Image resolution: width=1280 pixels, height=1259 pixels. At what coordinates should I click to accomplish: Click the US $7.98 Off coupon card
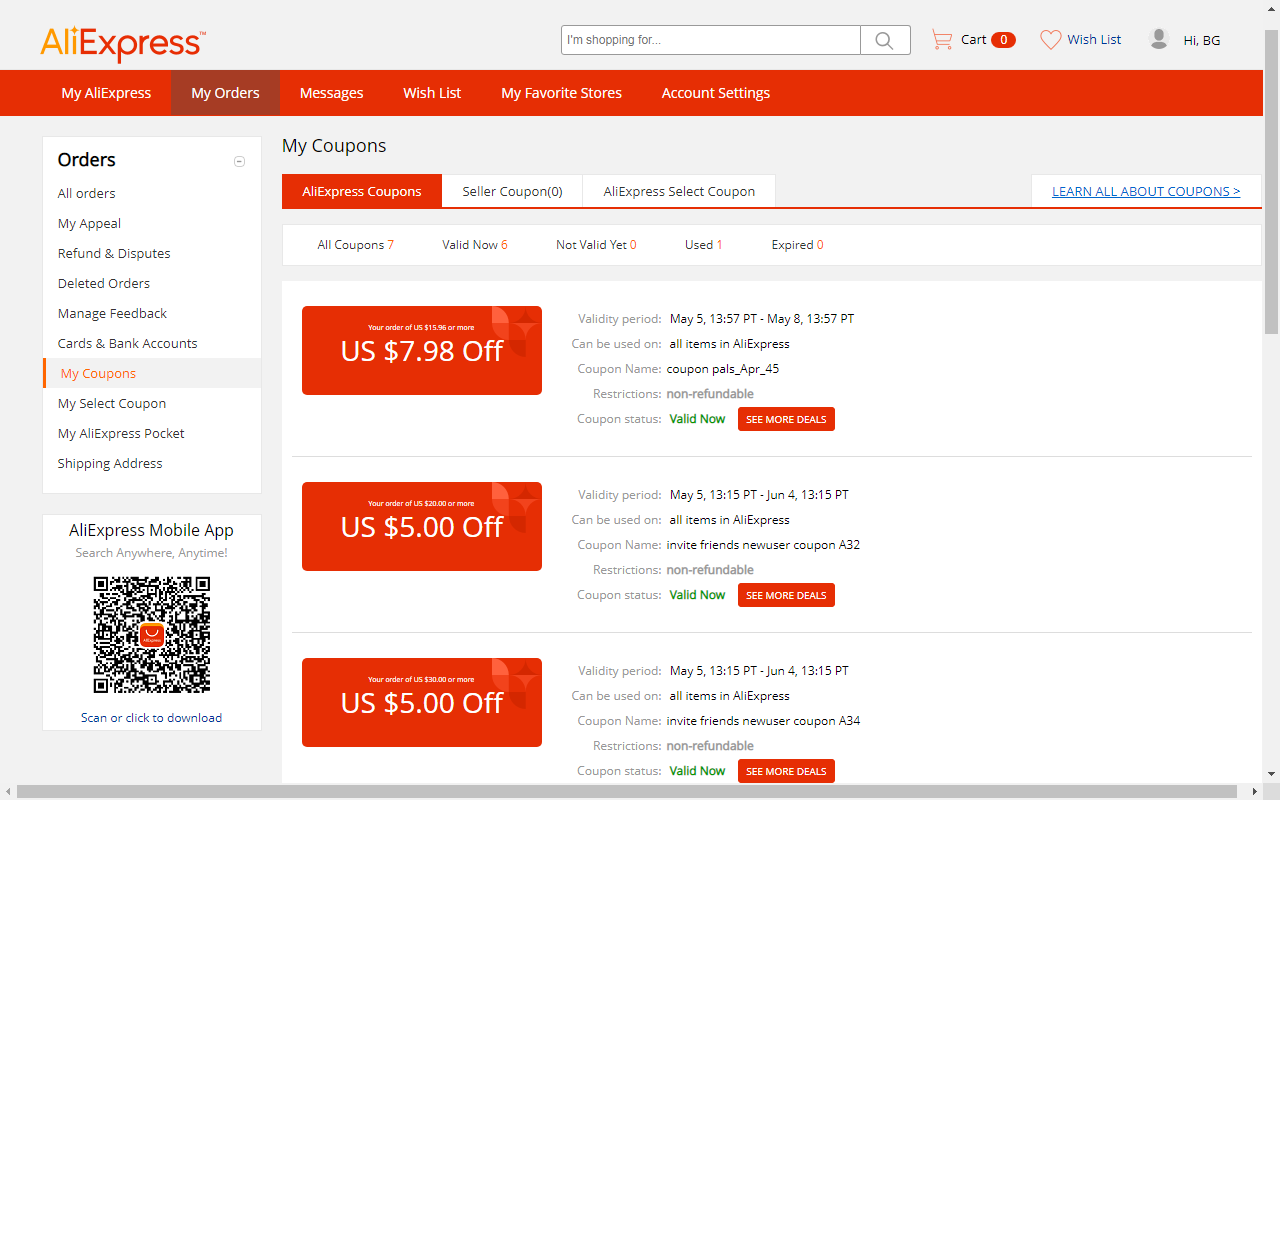(422, 350)
